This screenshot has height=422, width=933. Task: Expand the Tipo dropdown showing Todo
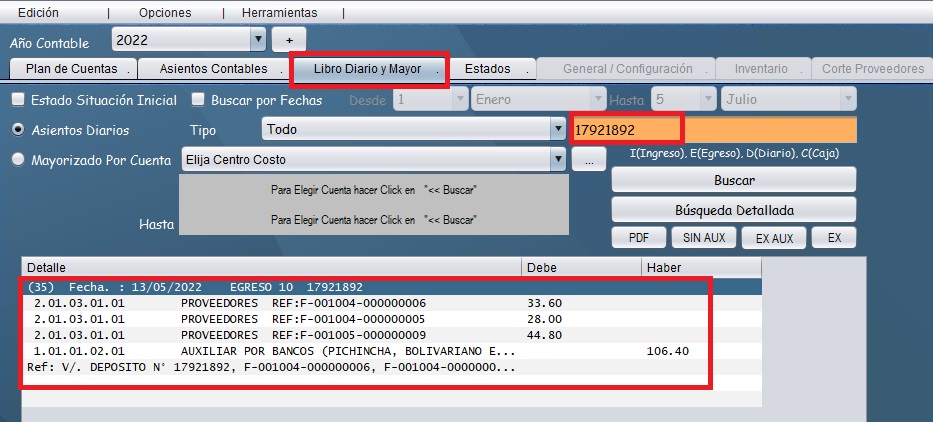click(557, 130)
